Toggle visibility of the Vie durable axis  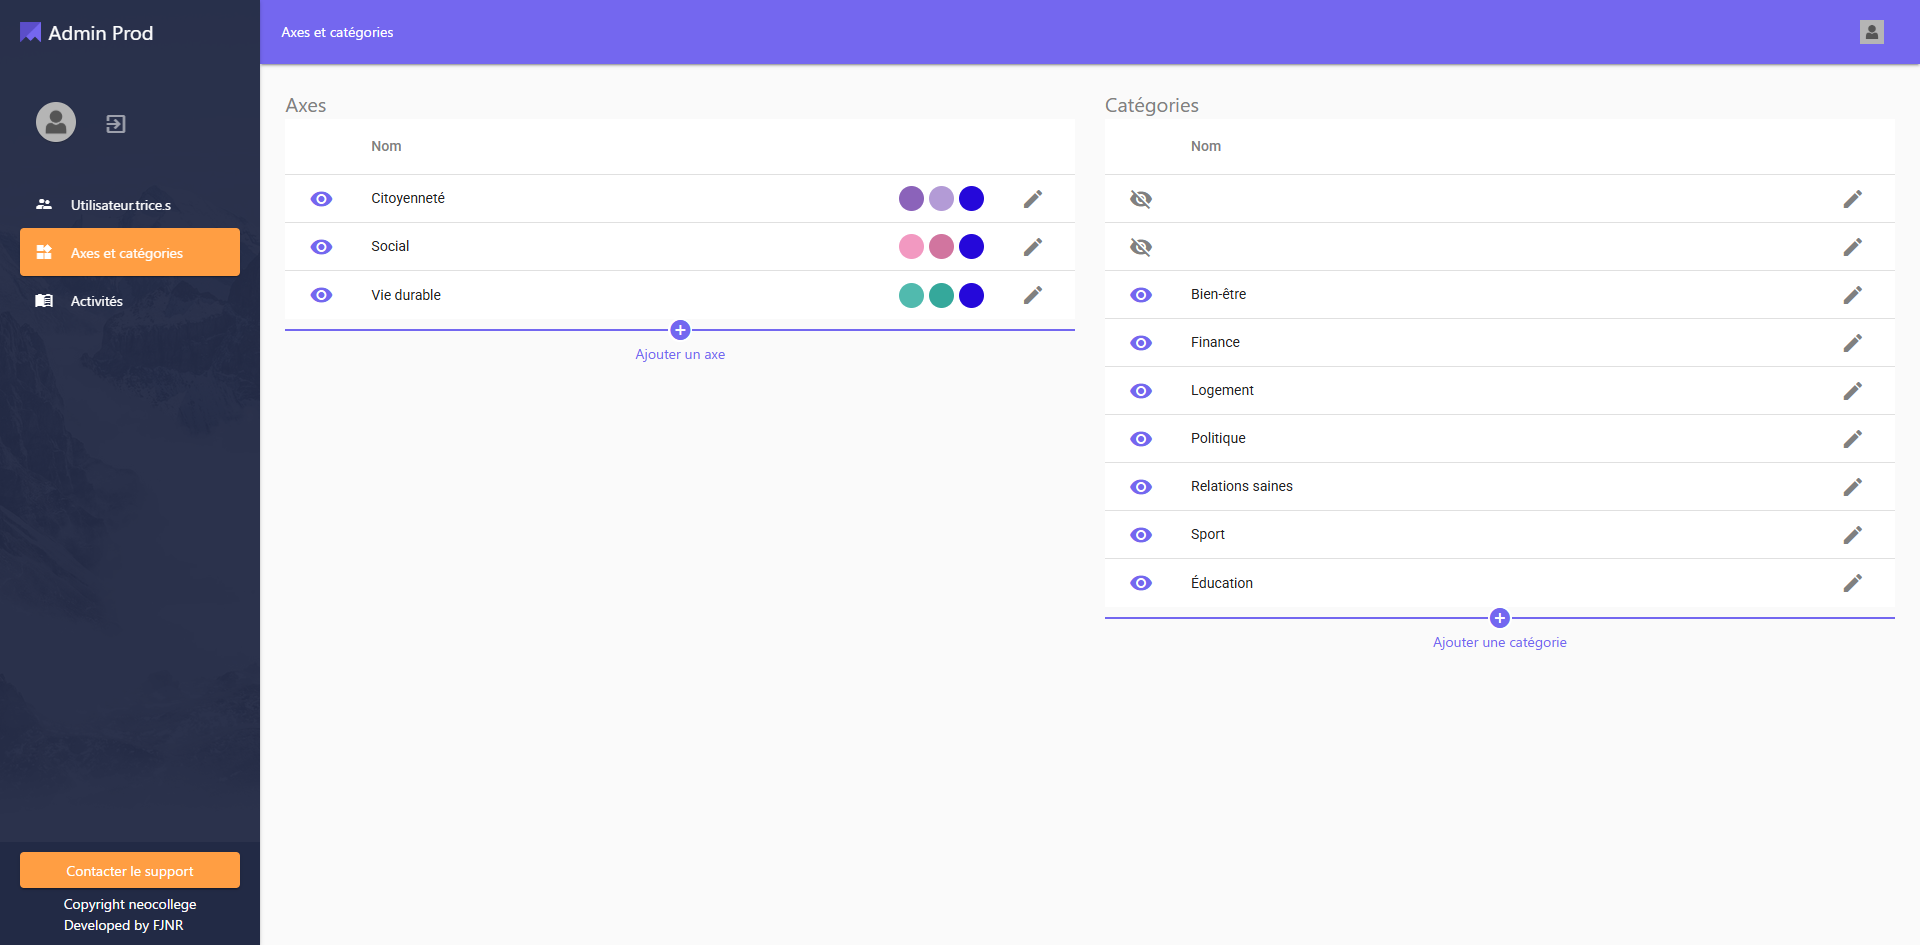coord(321,295)
